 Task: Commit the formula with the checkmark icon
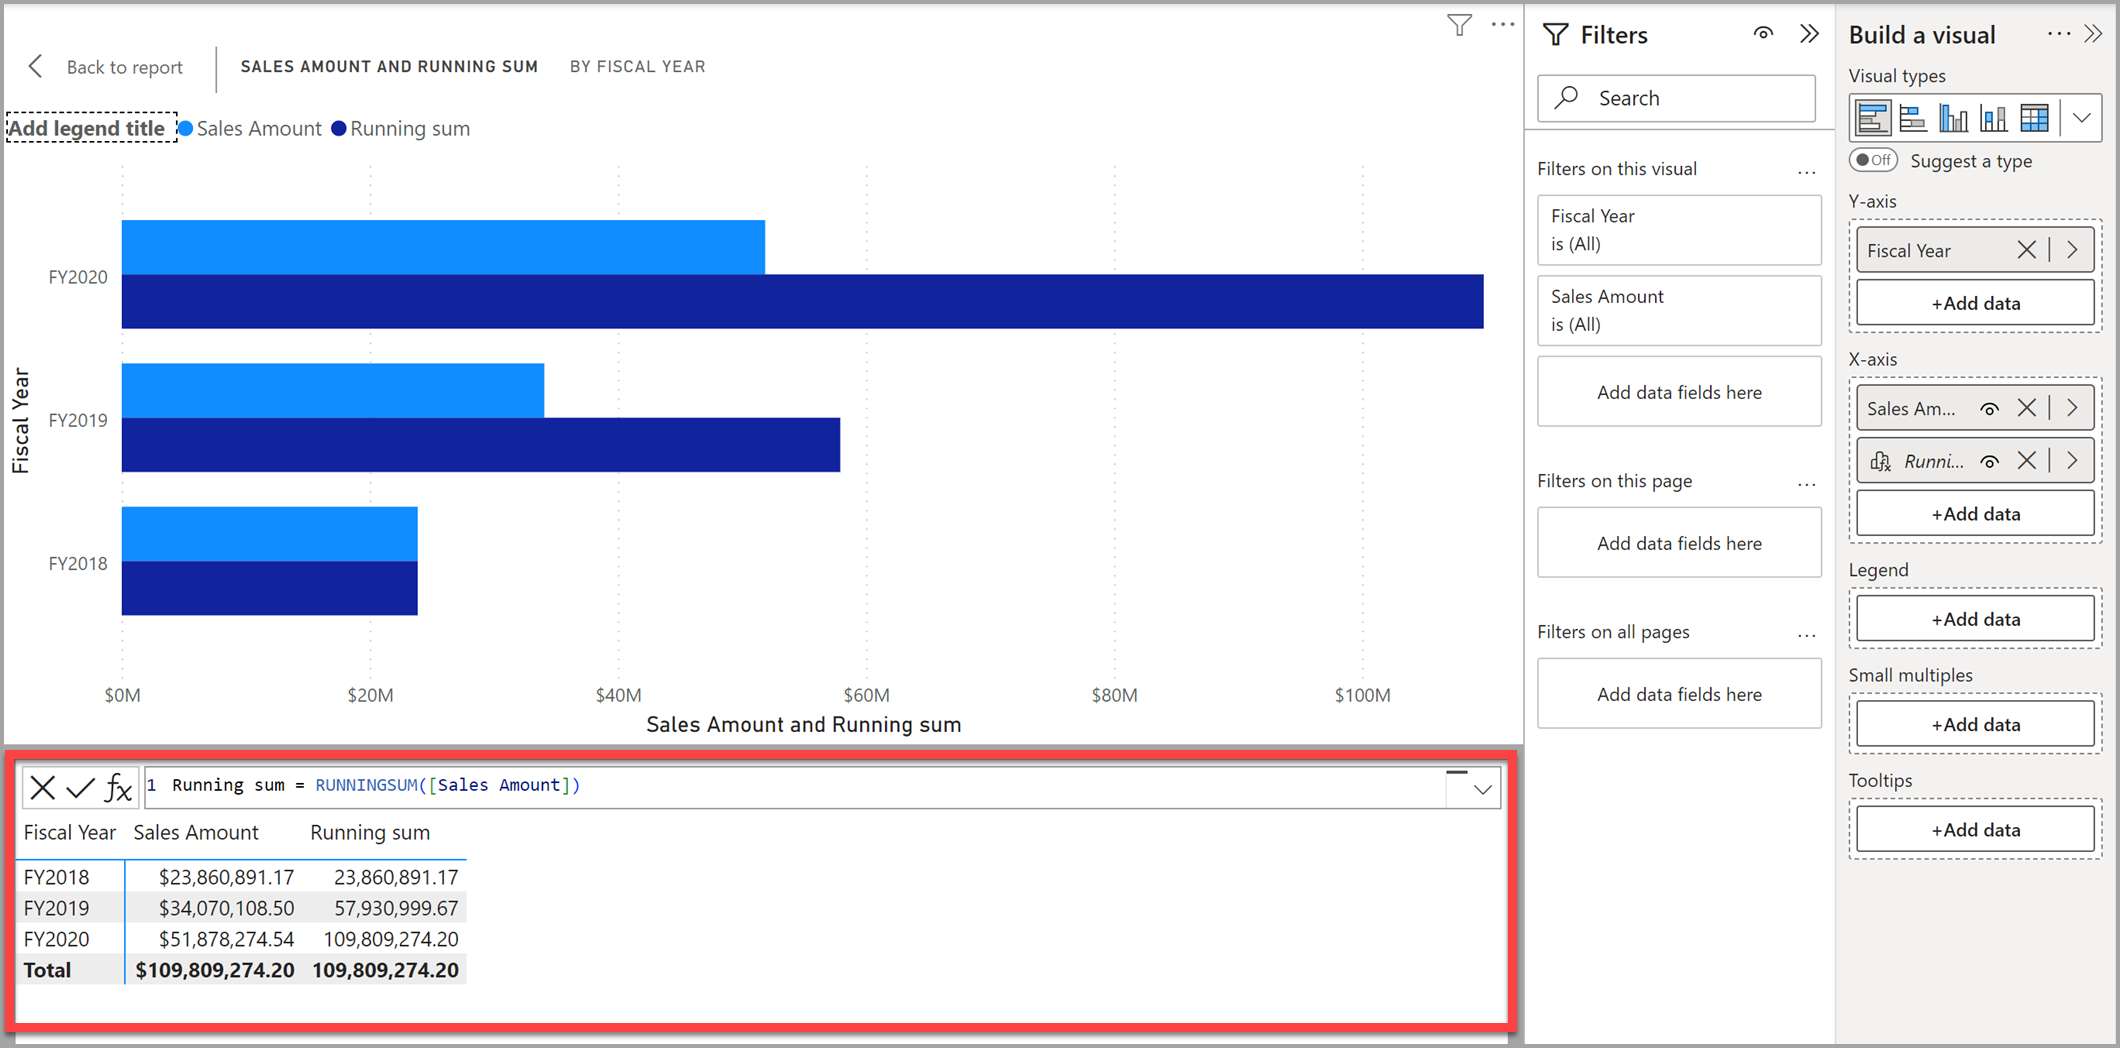(80, 788)
